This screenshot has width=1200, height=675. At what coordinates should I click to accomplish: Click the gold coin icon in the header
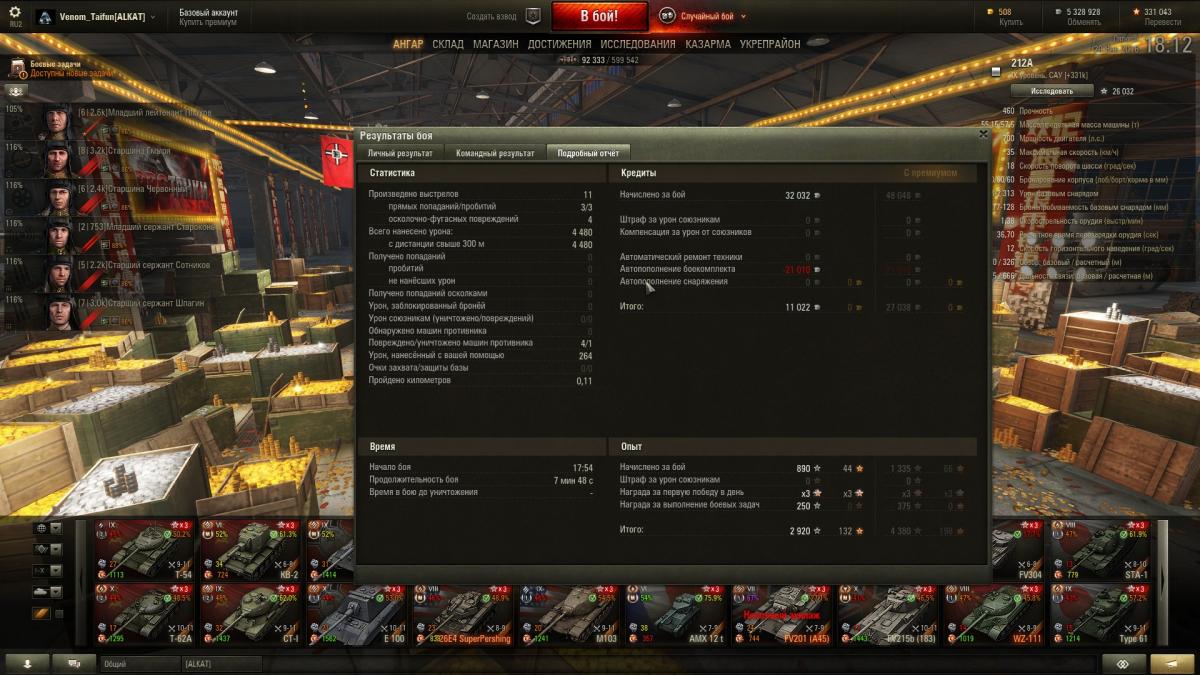(x=990, y=12)
